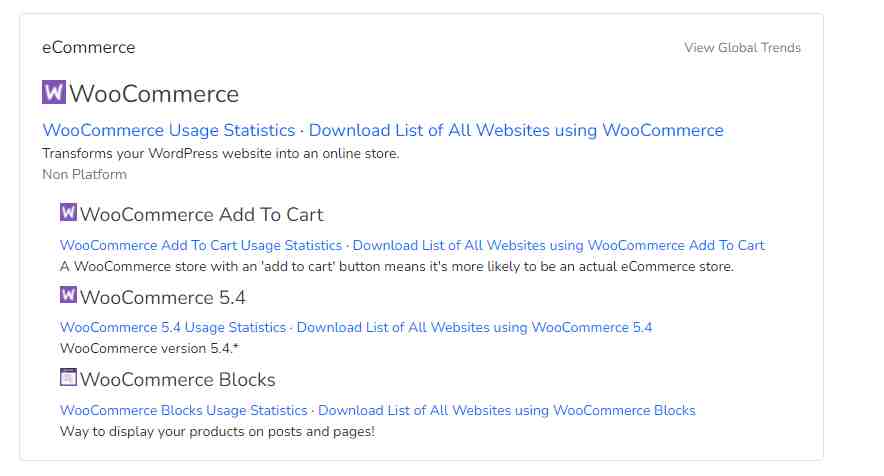Download list of websites using WooCommerce Blocks
884x476 pixels.
point(507,411)
